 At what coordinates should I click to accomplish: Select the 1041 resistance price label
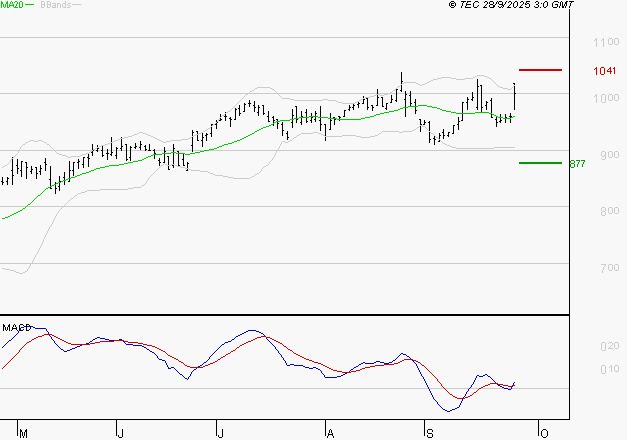point(603,71)
